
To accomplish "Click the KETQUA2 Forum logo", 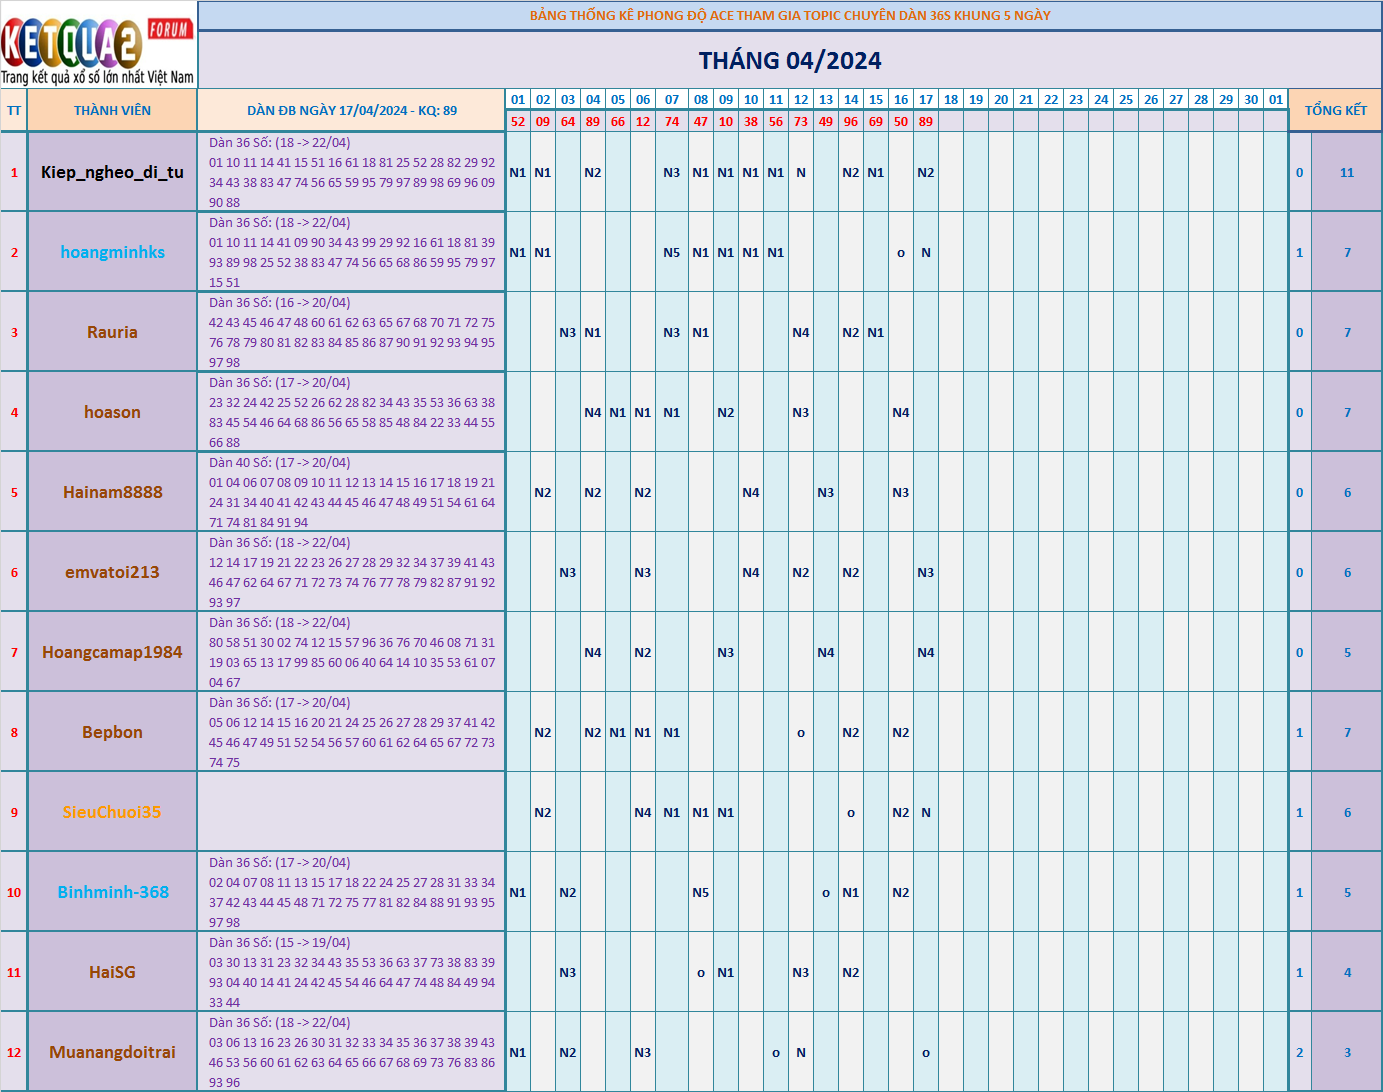I will click(x=98, y=46).
